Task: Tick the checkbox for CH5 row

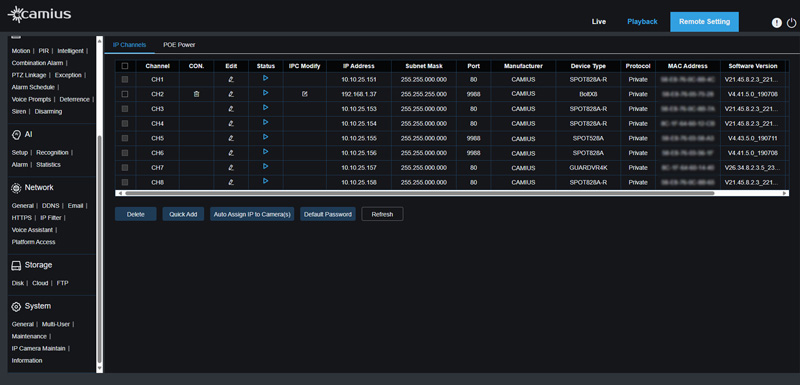Action: 125,138
